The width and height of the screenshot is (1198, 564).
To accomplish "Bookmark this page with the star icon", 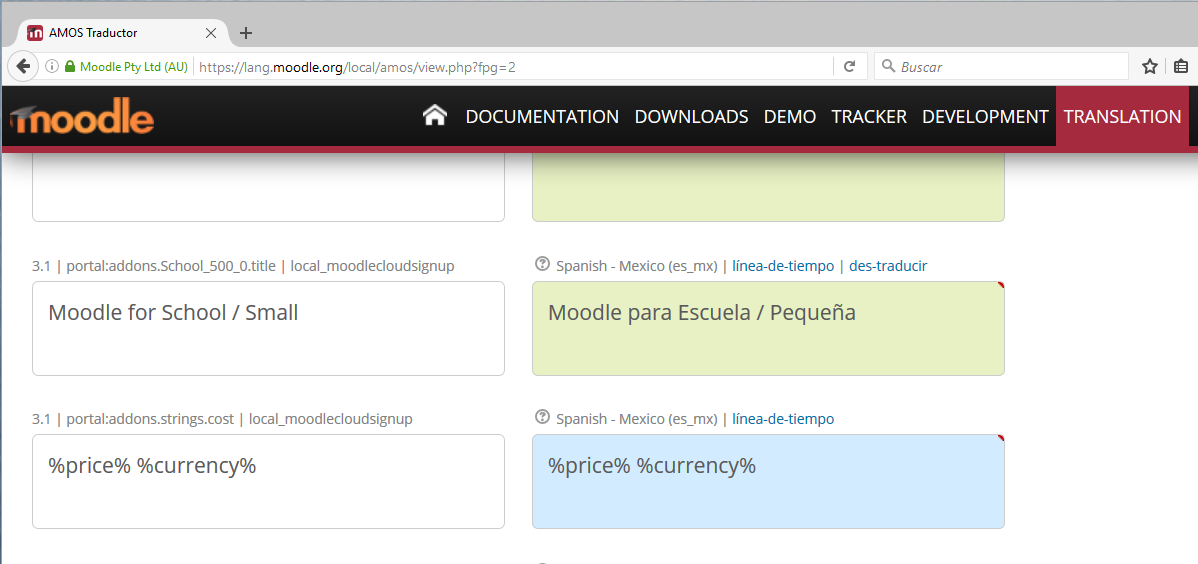I will tap(1149, 66).
